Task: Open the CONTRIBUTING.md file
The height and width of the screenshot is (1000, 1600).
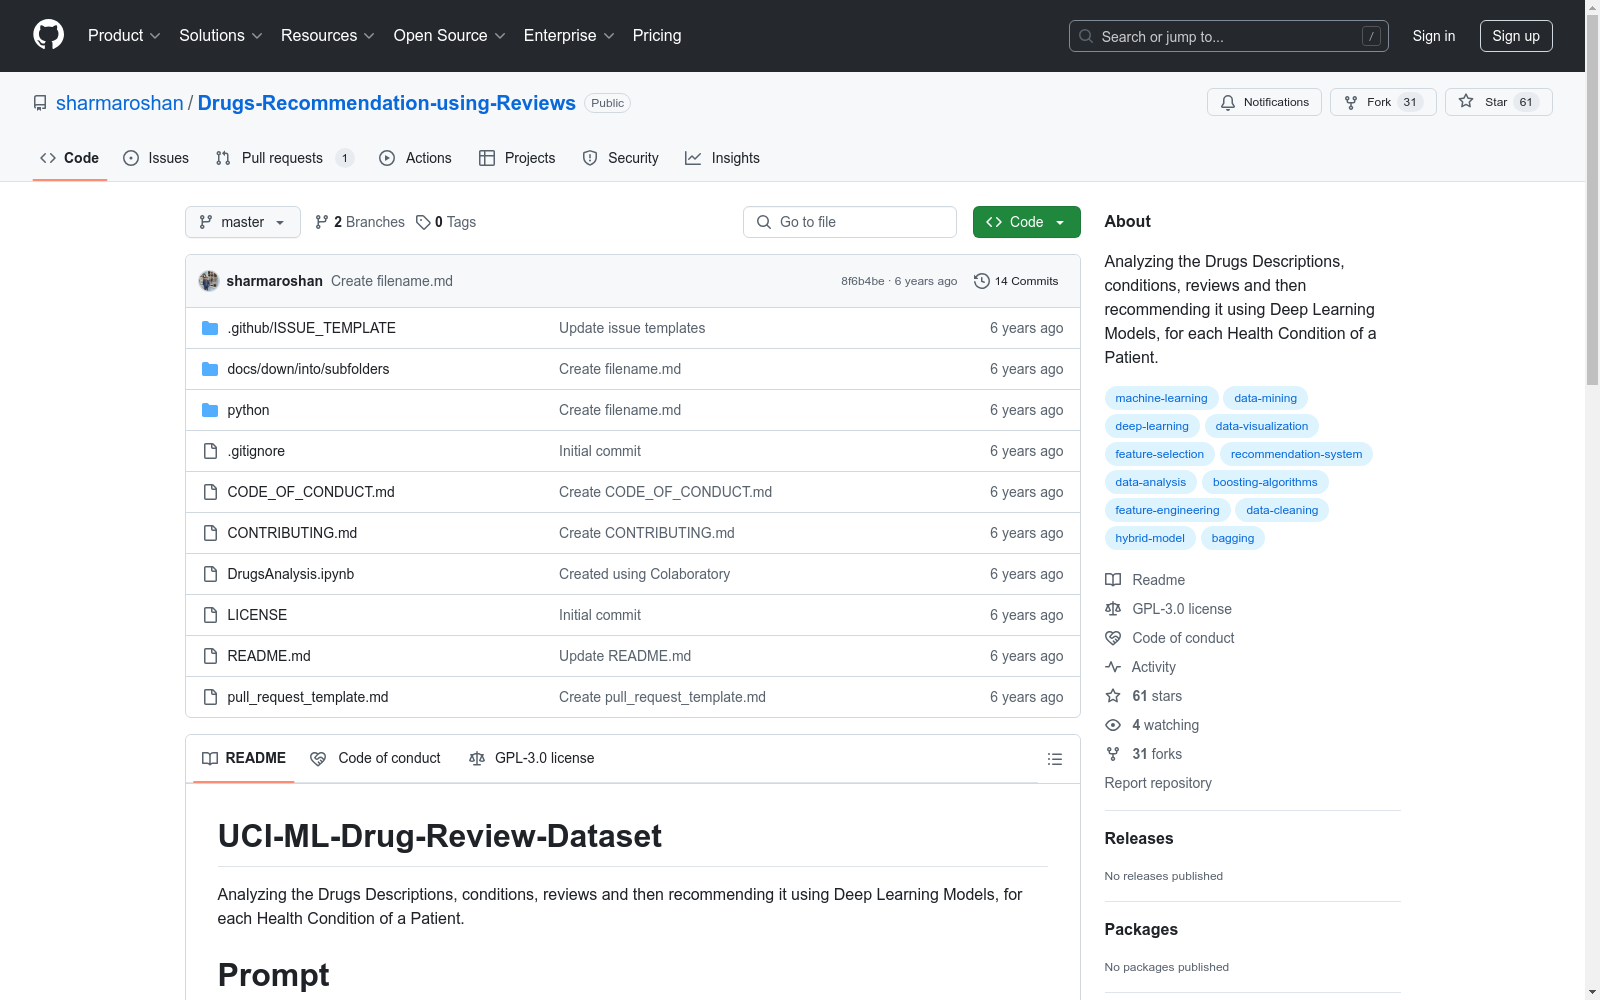Action: click(x=292, y=533)
